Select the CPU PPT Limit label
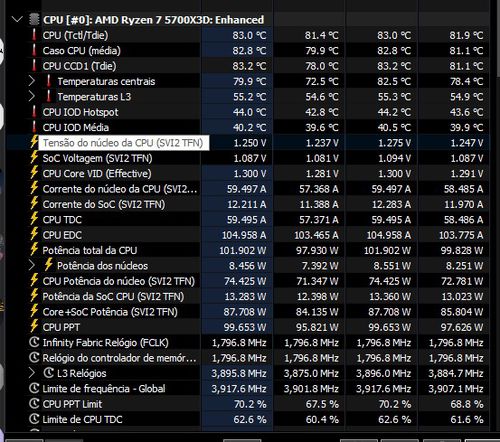 [x=72, y=404]
